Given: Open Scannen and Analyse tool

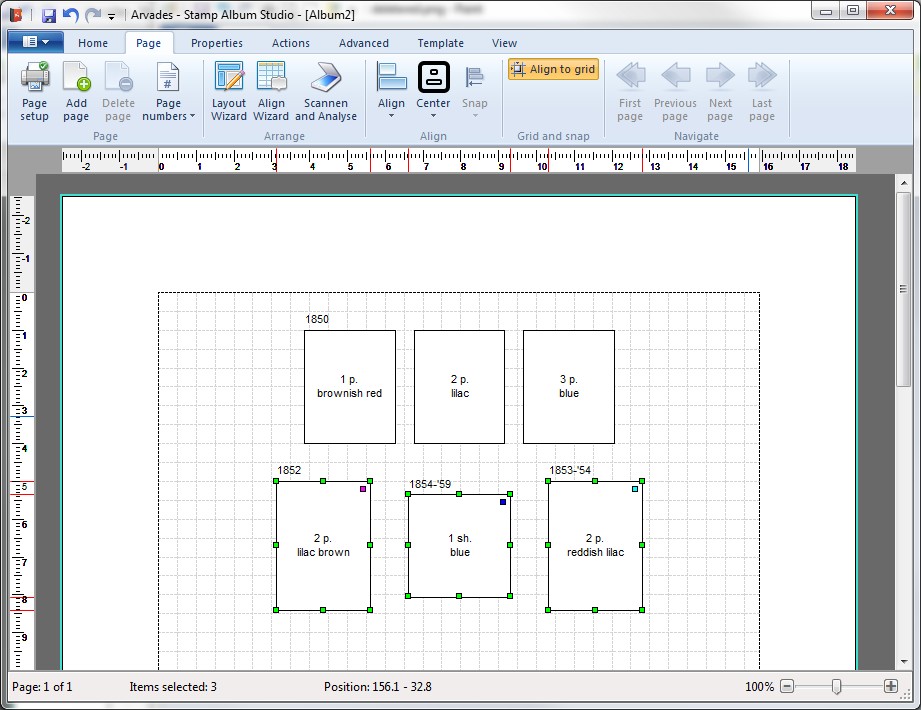Looking at the screenshot, I should pyautogui.click(x=326, y=92).
